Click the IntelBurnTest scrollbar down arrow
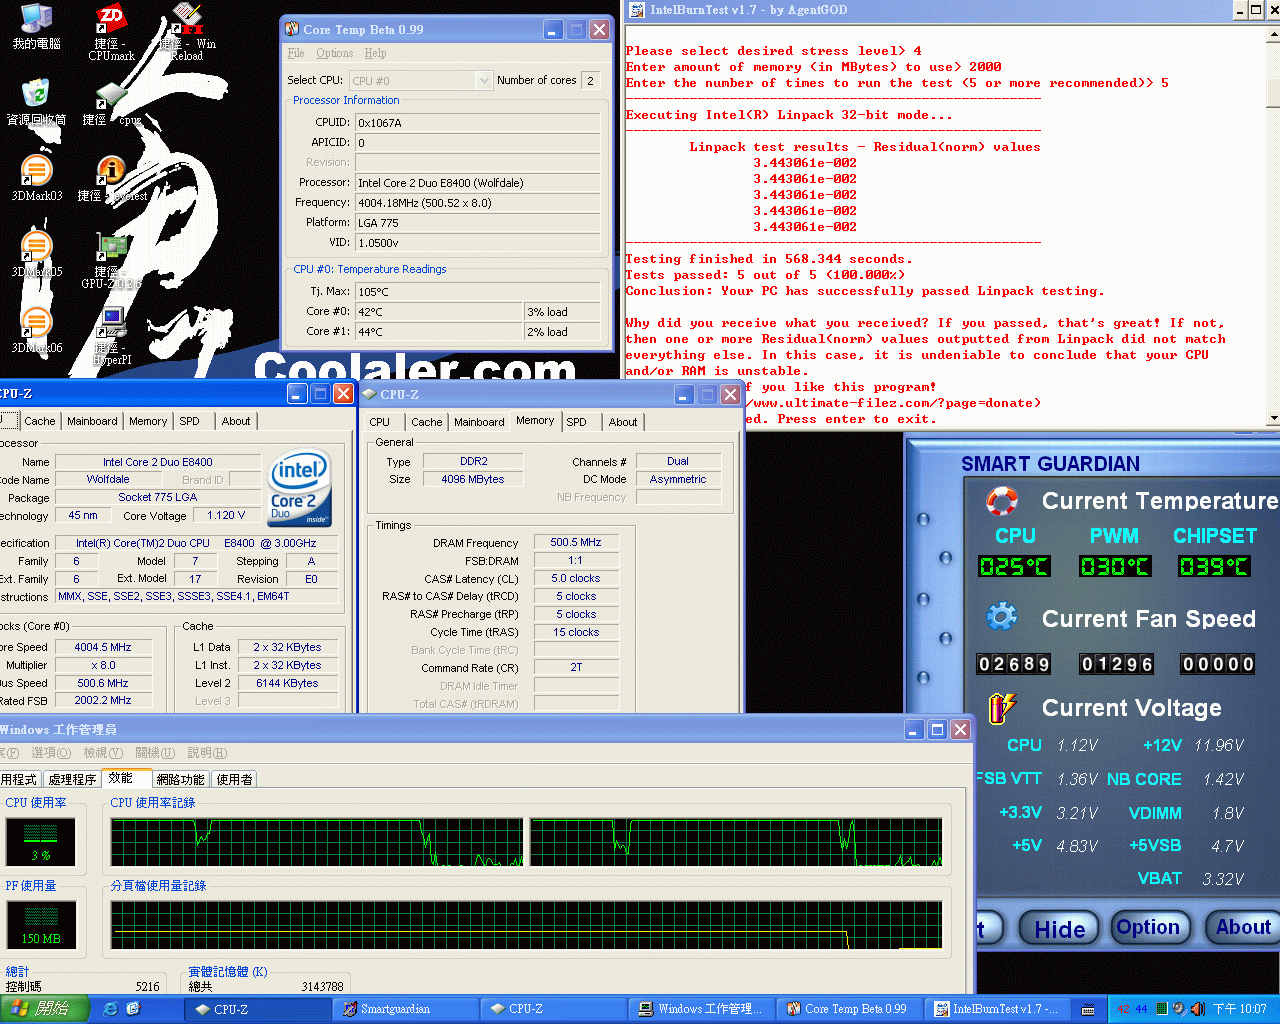 (x=1273, y=418)
